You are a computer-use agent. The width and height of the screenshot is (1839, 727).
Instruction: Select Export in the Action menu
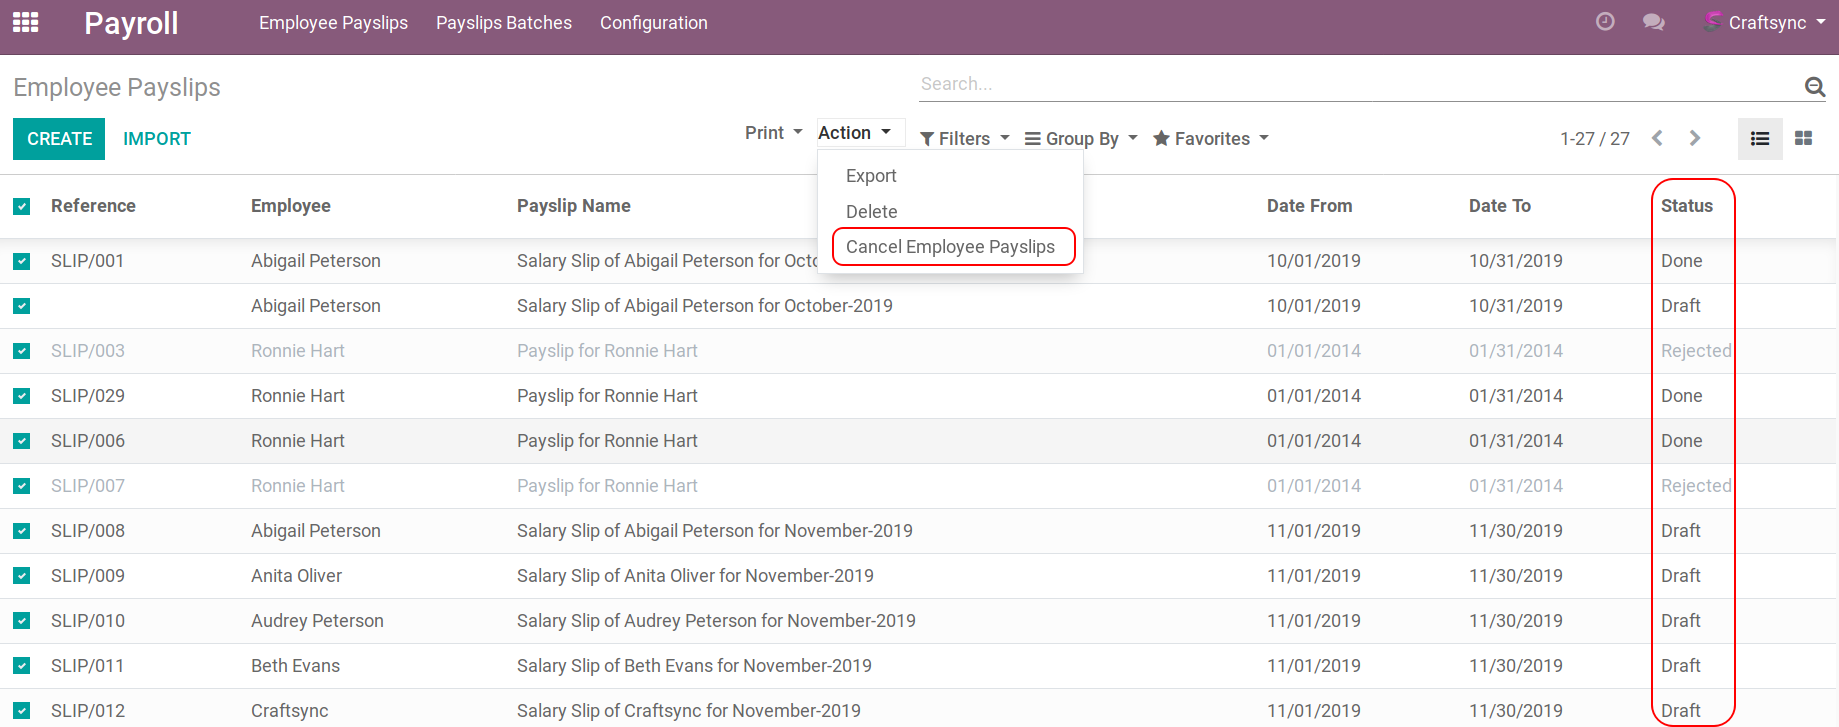click(871, 176)
